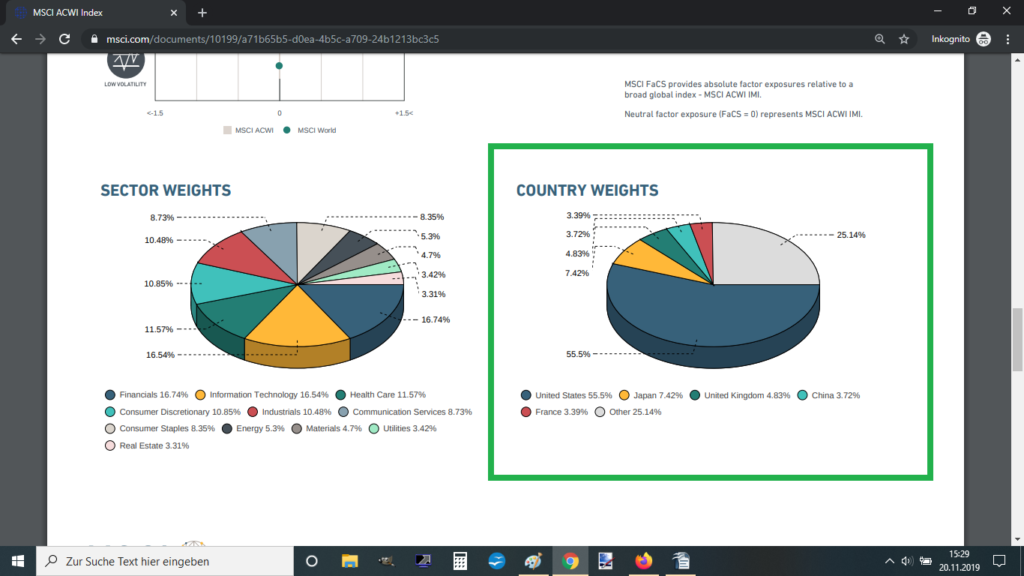Click the Consumer Discretionary 10.85% legend label
The image size is (1024, 576).
[180, 412]
